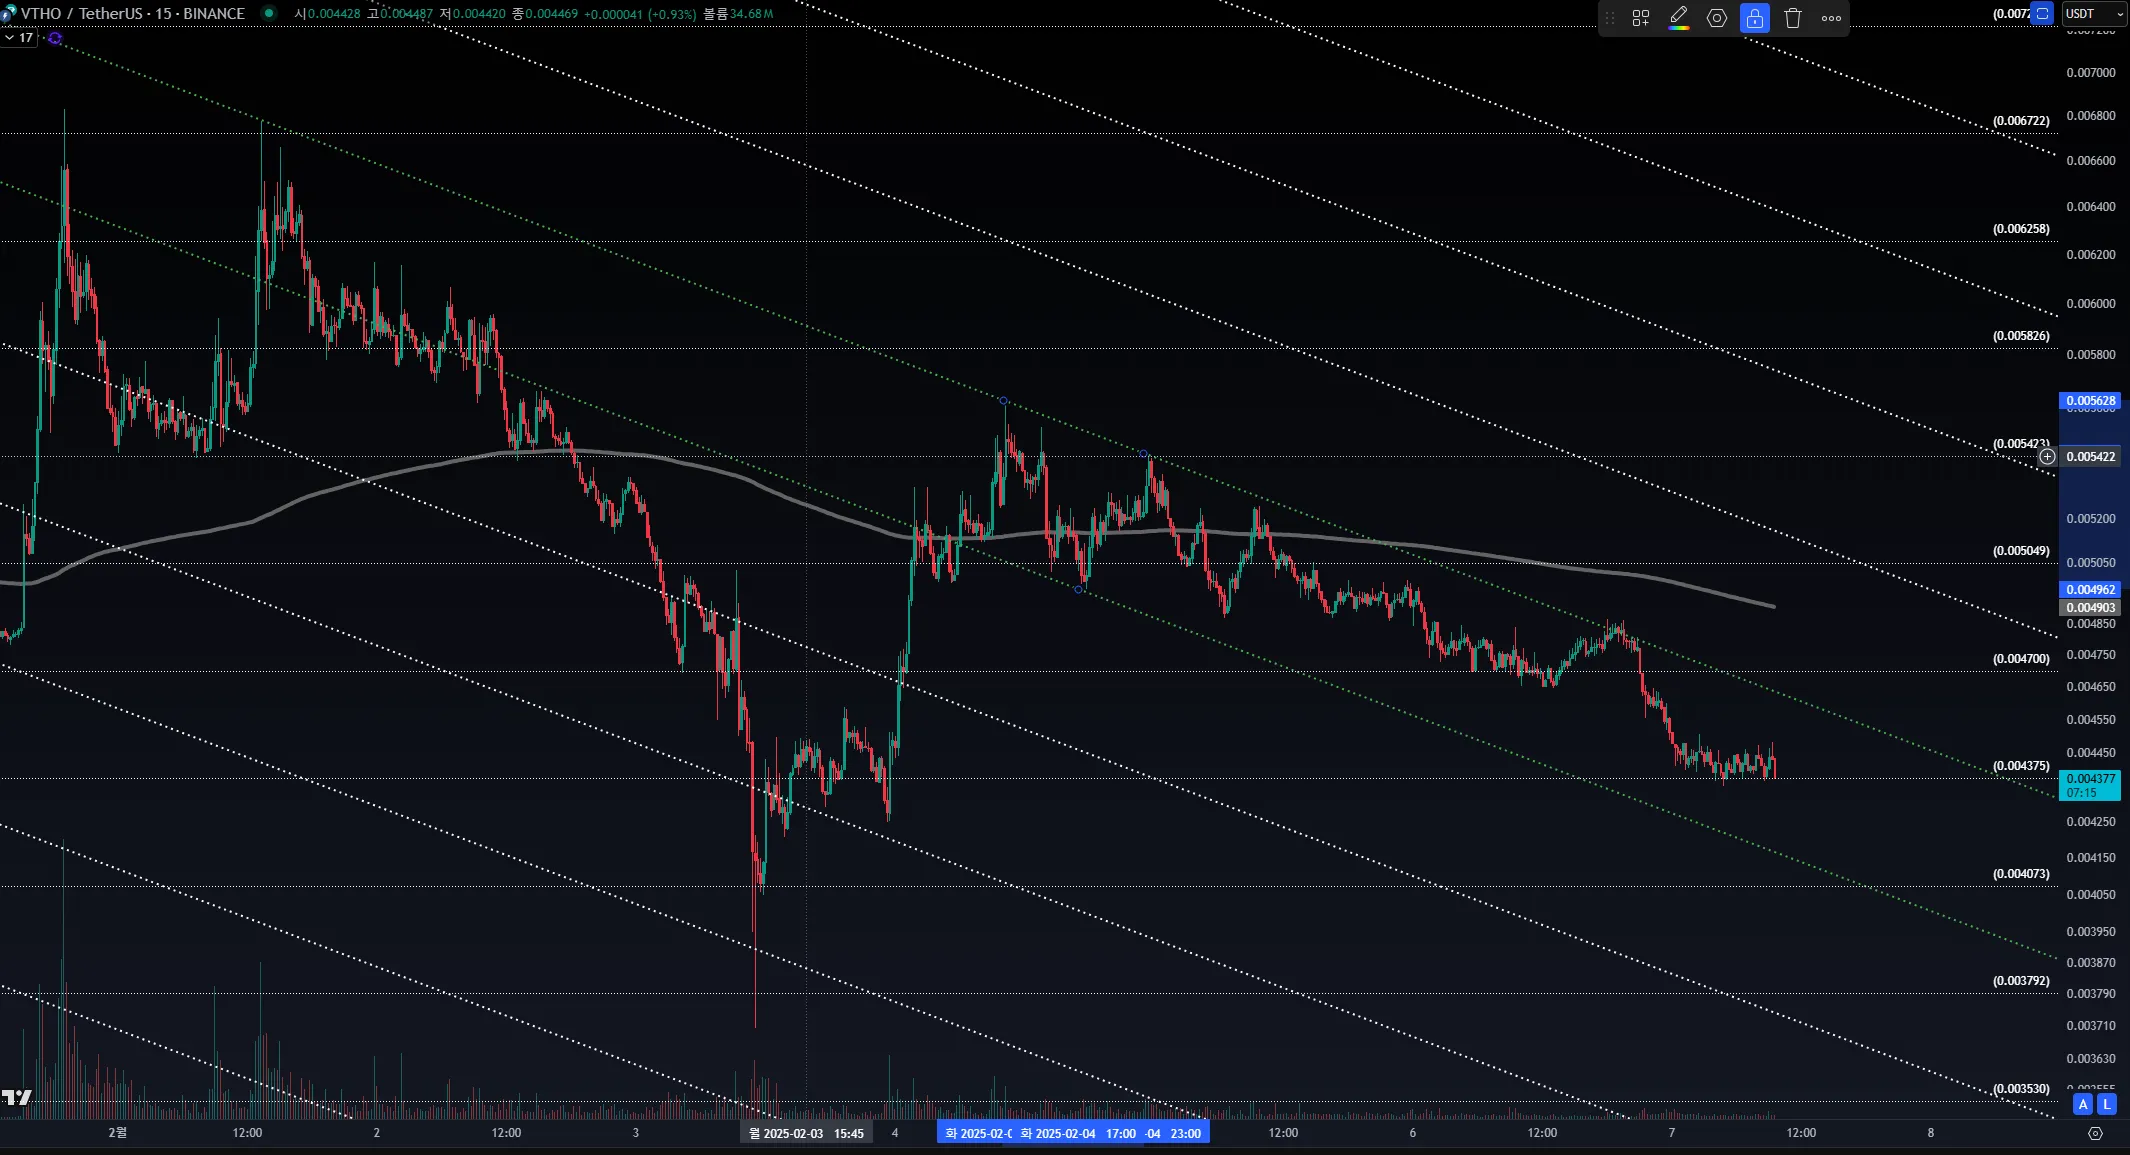Click the Fib level label (0.006258)

(2021, 229)
